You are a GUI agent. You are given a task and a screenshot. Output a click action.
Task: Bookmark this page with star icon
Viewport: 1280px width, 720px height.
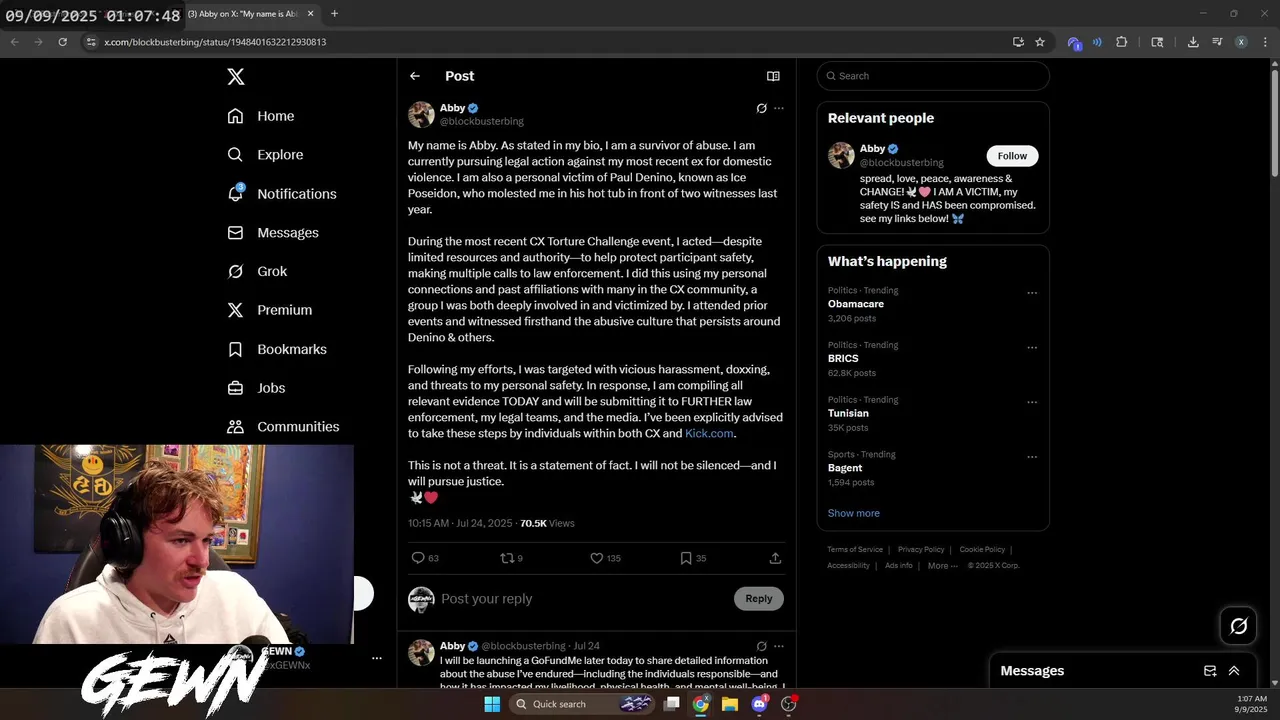pyautogui.click(x=1040, y=42)
